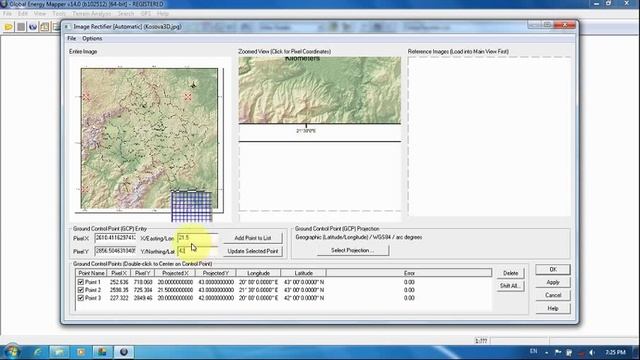This screenshot has height=360, width=640.
Task: Click the Shift All button
Action: point(510,286)
